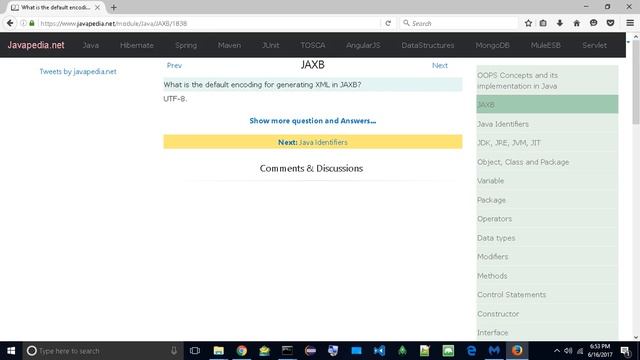The width and height of the screenshot is (640, 360).
Task: Open the yellow 'Next: Java Identifiers' bar
Action: pyautogui.click(x=313, y=142)
